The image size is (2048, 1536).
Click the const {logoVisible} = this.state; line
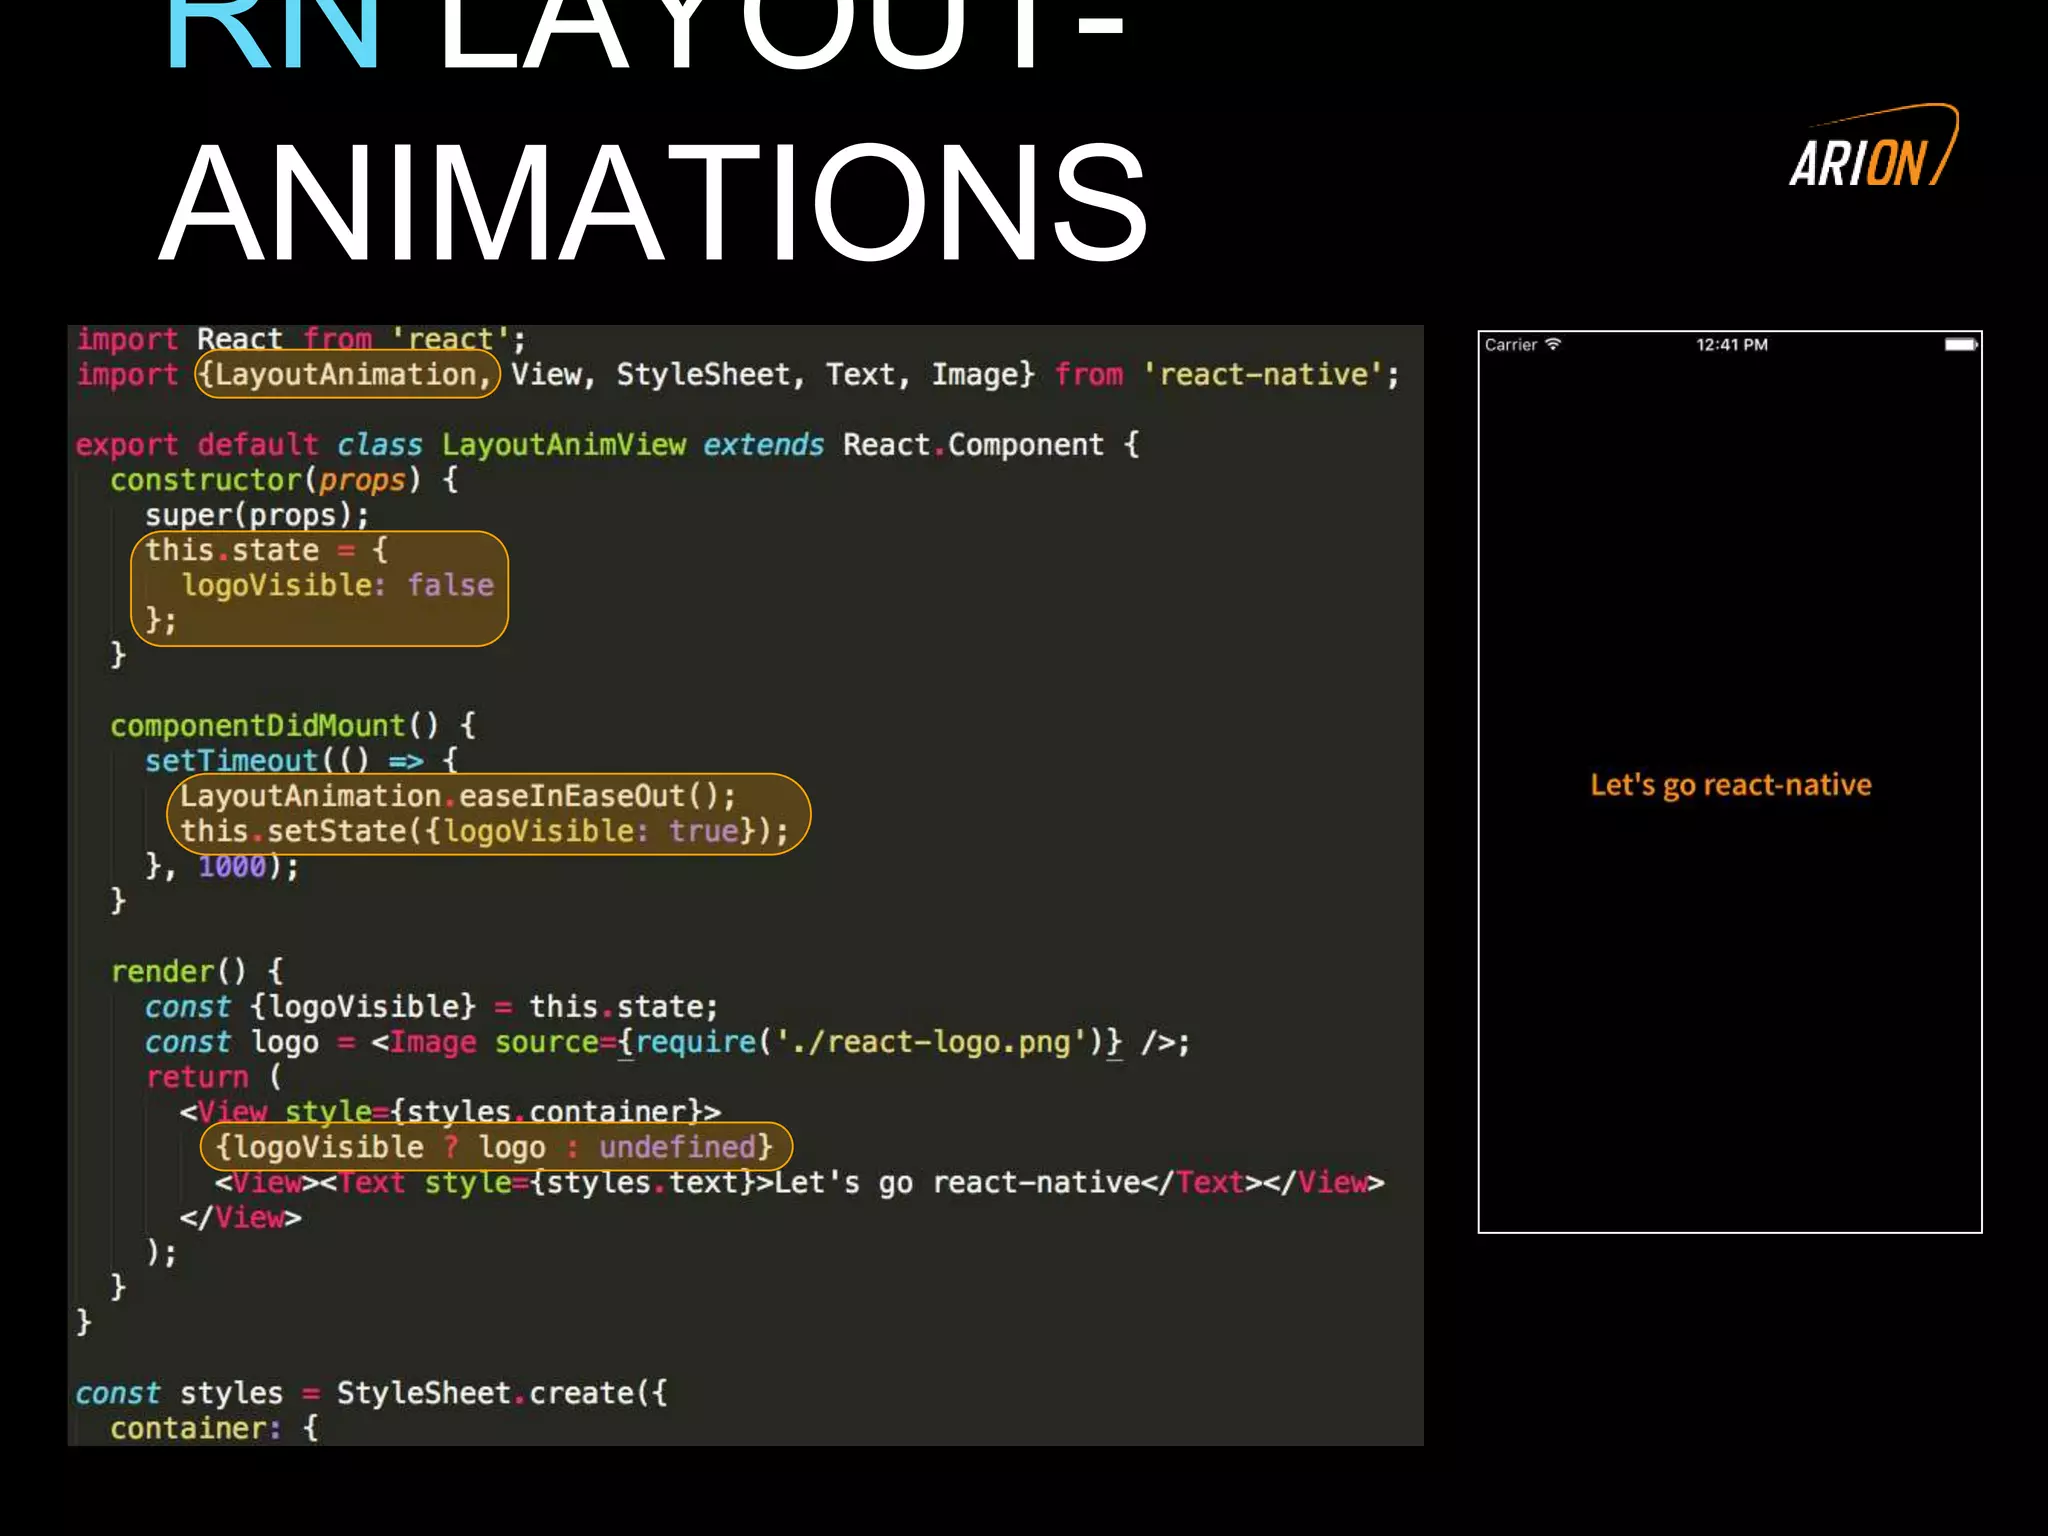coord(432,1007)
